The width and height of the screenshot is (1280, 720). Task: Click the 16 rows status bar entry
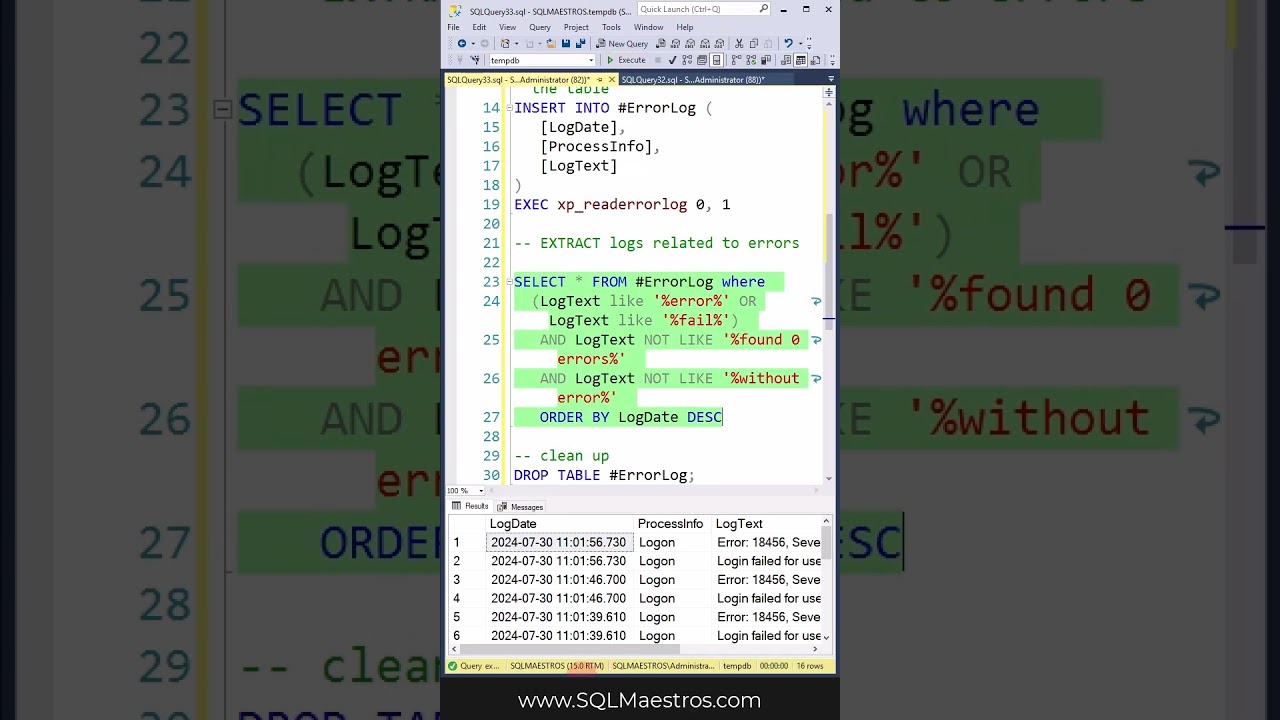click(x=809, y=666)
